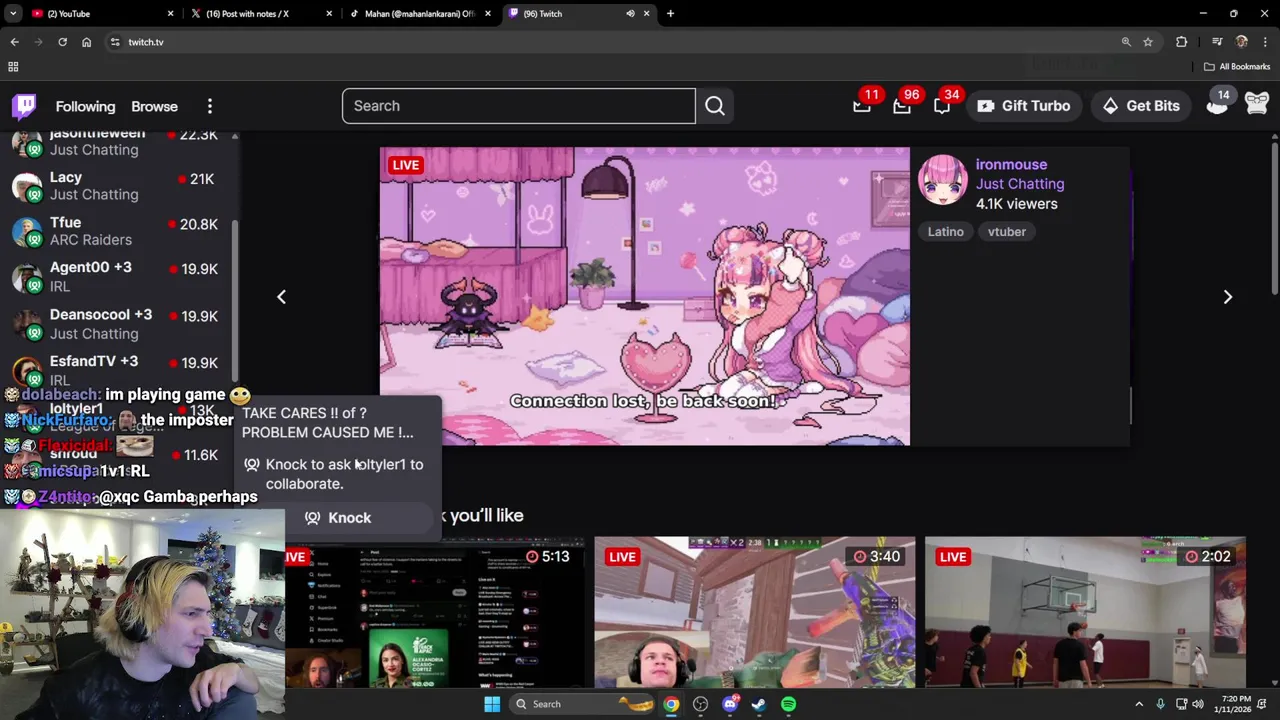
Task: Open Chrome extensions puzzle icon
Action: [1182, 42]
